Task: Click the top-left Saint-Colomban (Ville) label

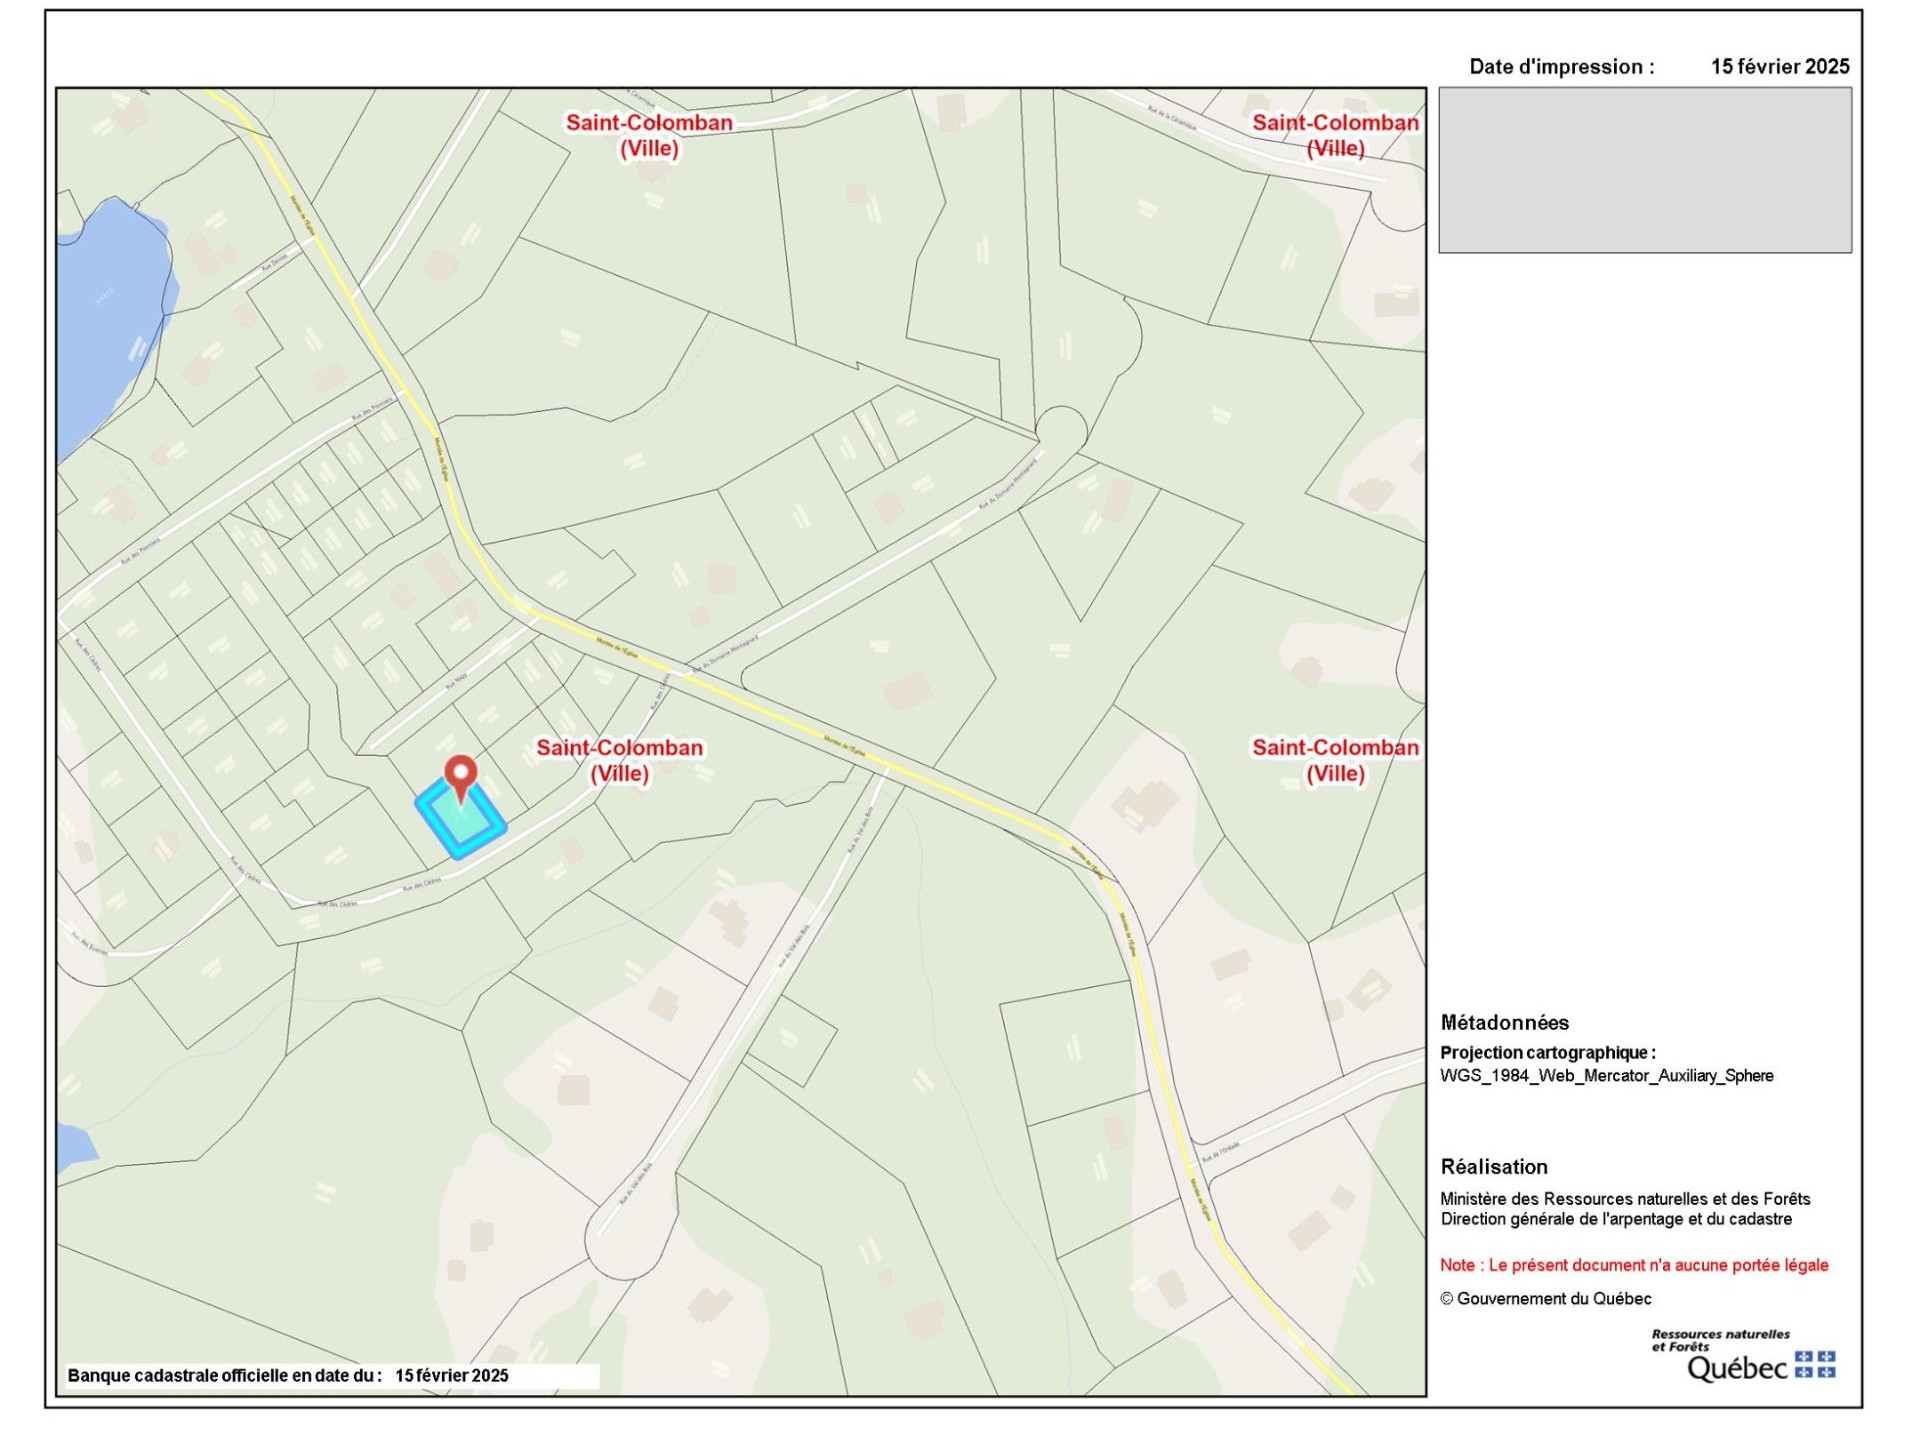Action: click(649, 135)
